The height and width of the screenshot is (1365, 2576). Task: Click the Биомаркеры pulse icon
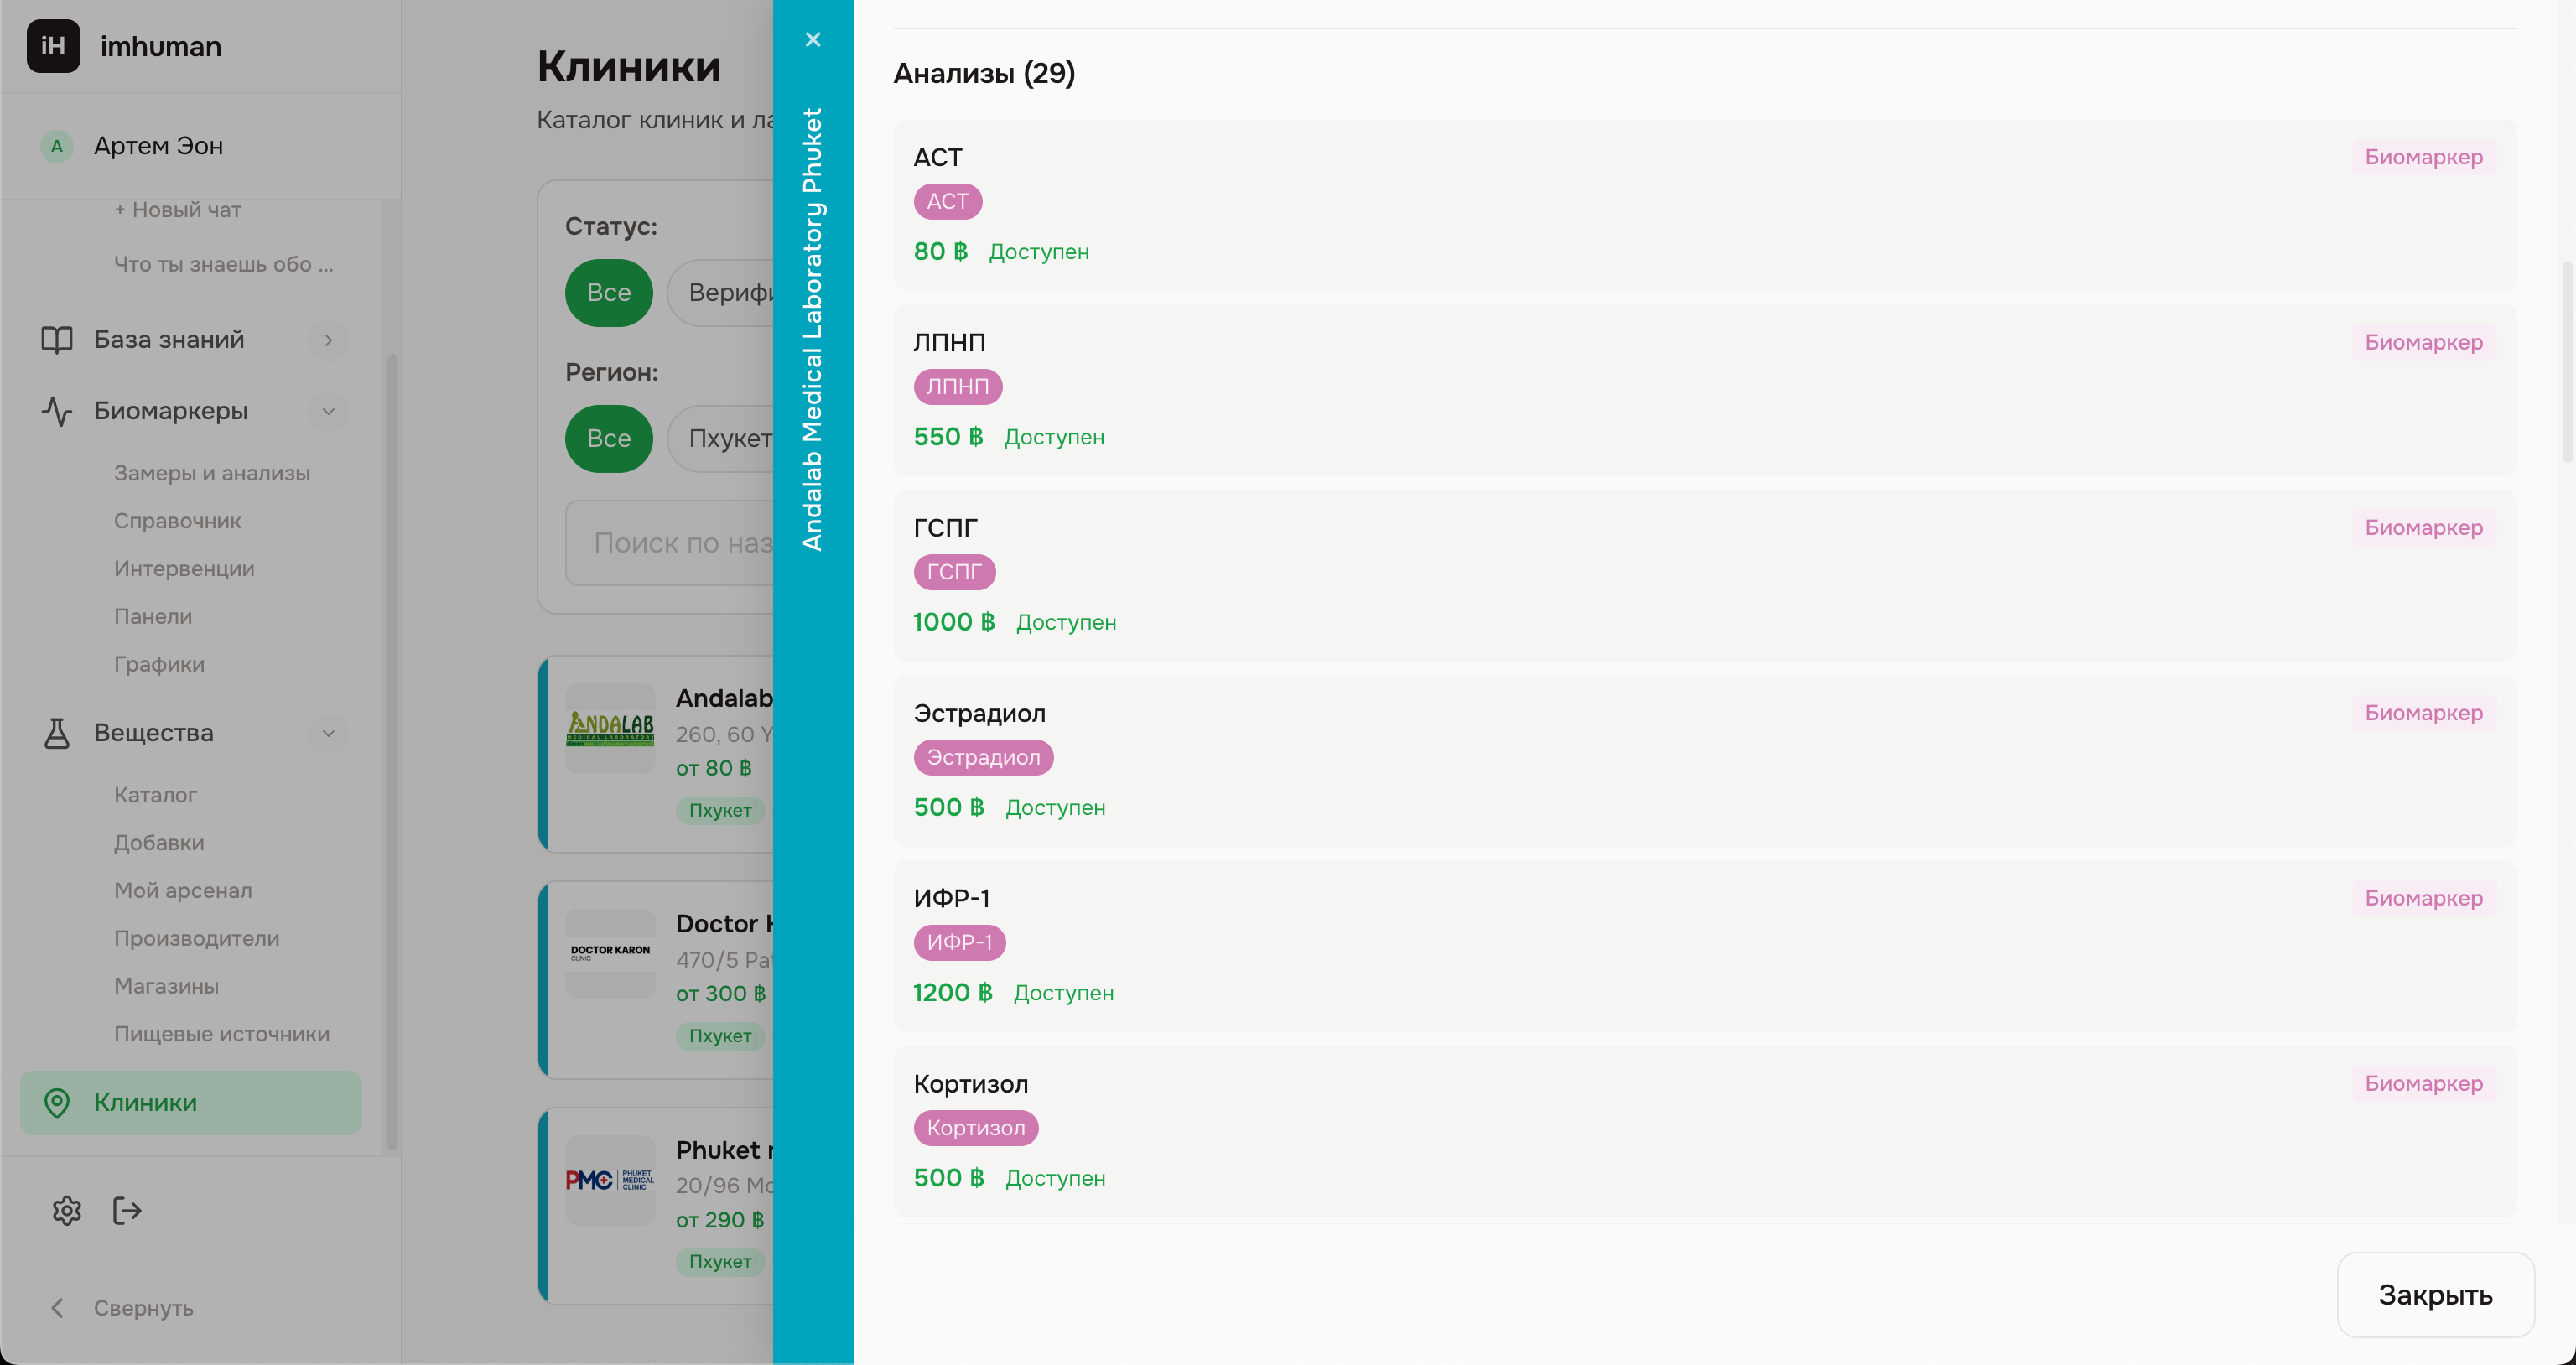pos(57,411)
